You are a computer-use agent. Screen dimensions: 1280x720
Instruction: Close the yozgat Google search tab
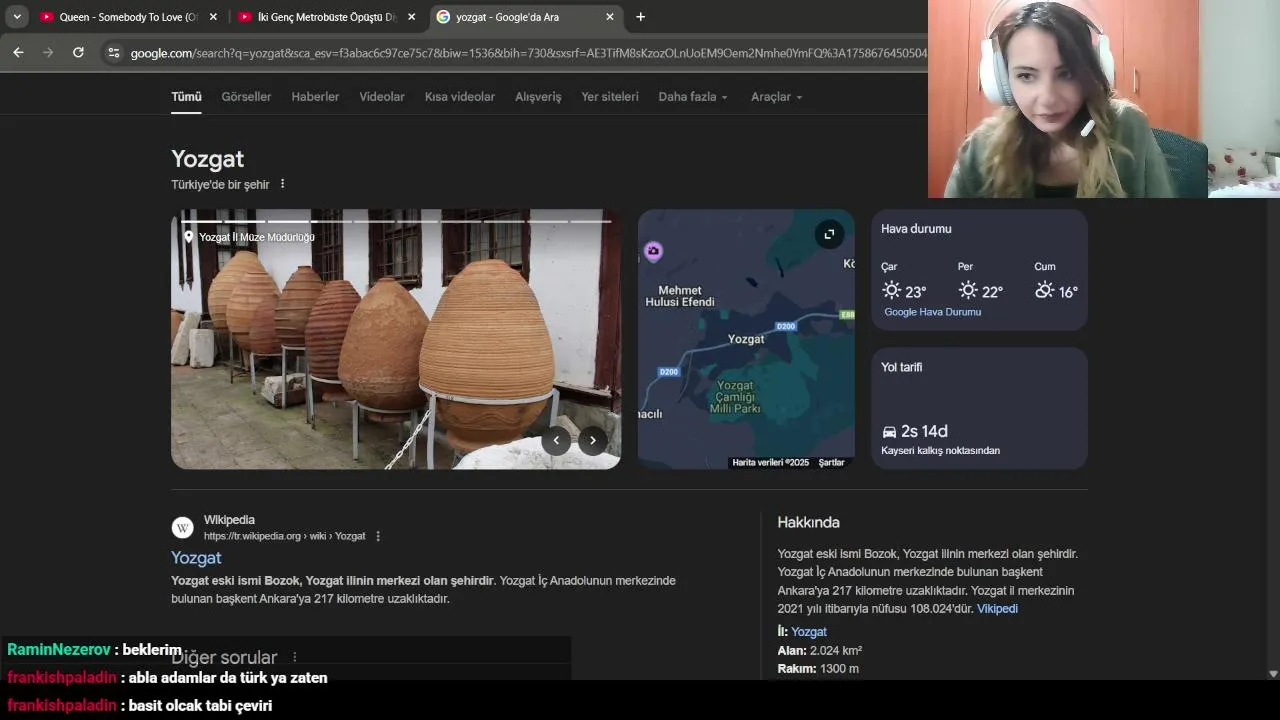[610, 17]
